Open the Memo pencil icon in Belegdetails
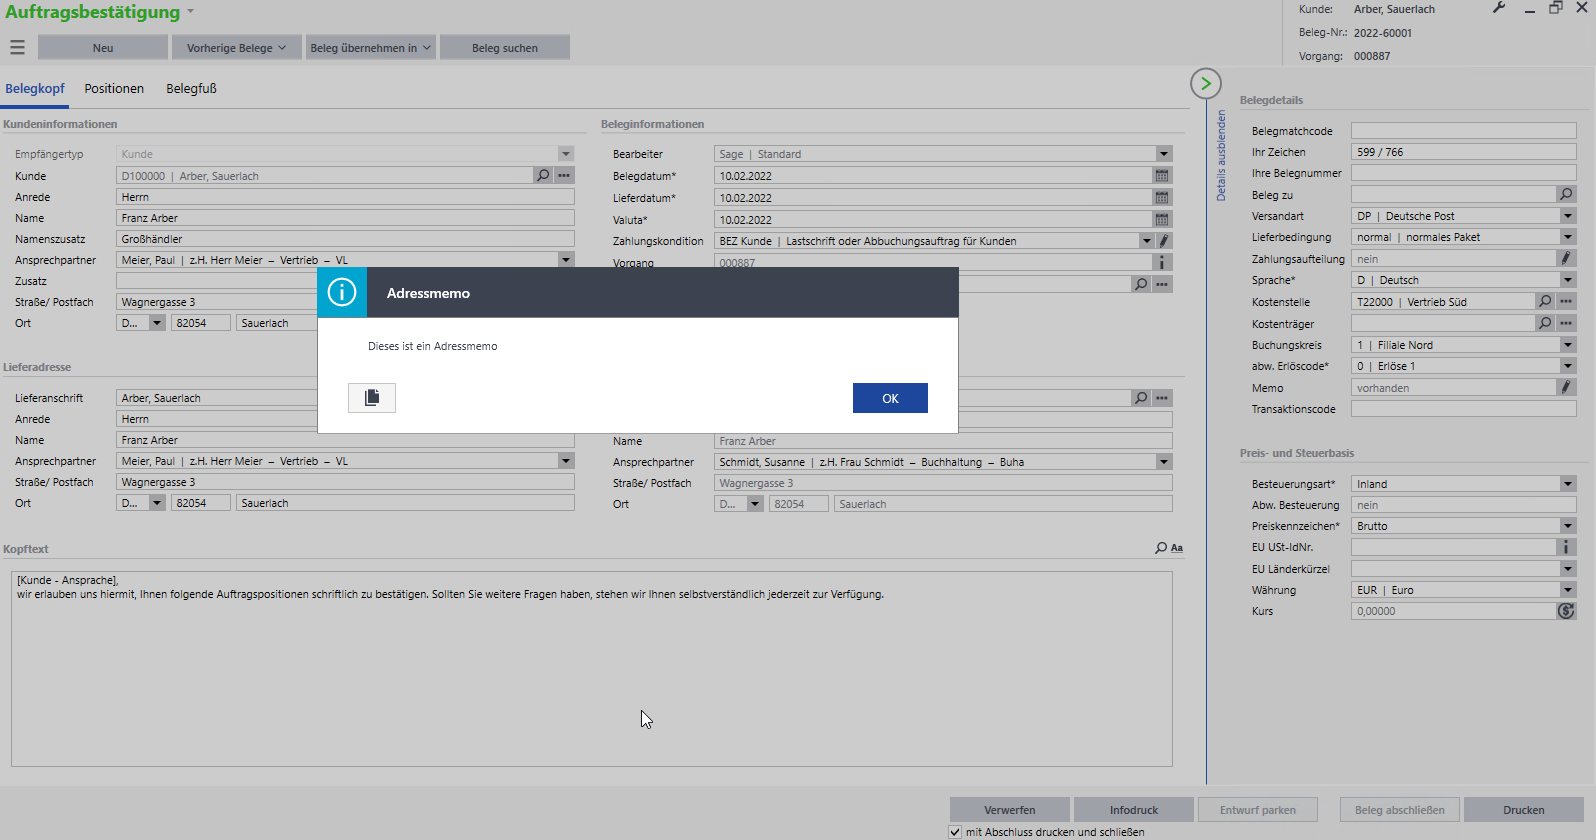The height and width of the screenshot is (840, 1596). tap(1566, 387)
